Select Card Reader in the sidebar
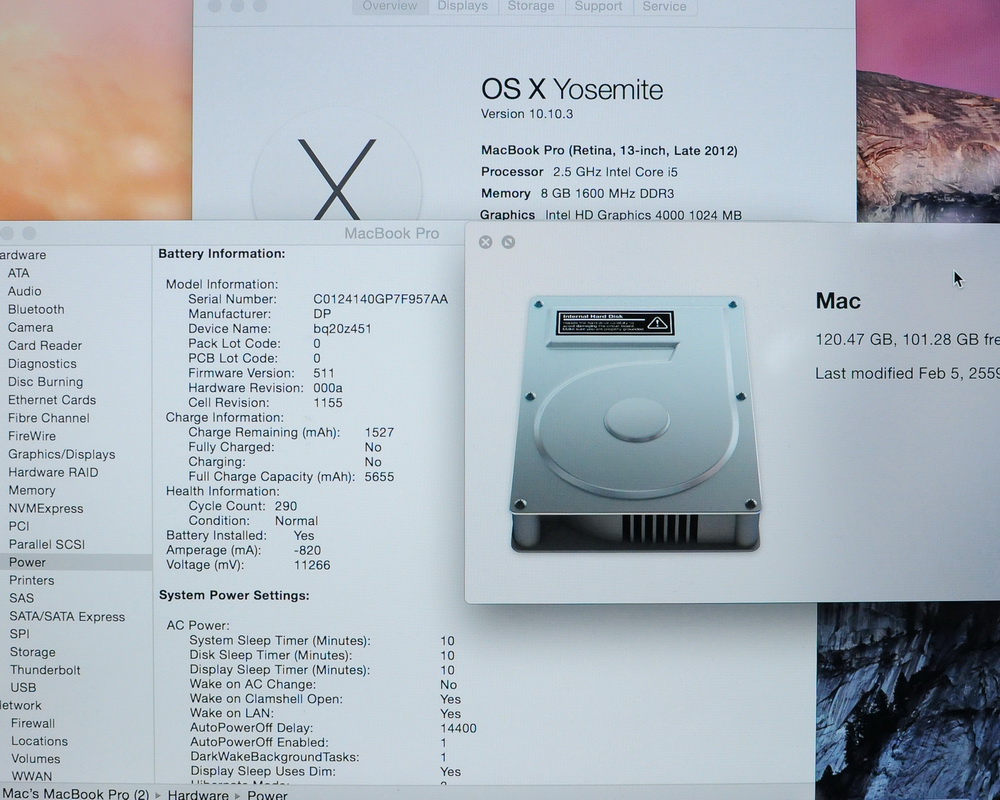Screen dimensions: 1000x800 click(x=45, y=346)
